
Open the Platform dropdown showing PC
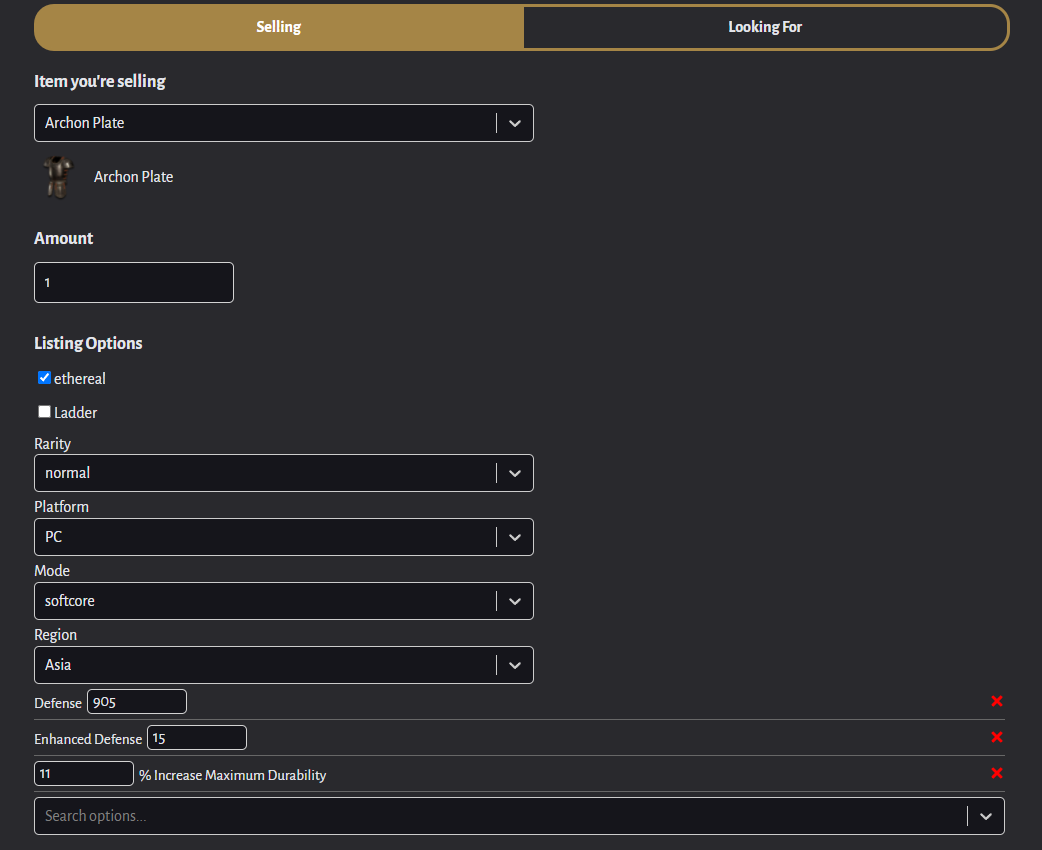284,537
